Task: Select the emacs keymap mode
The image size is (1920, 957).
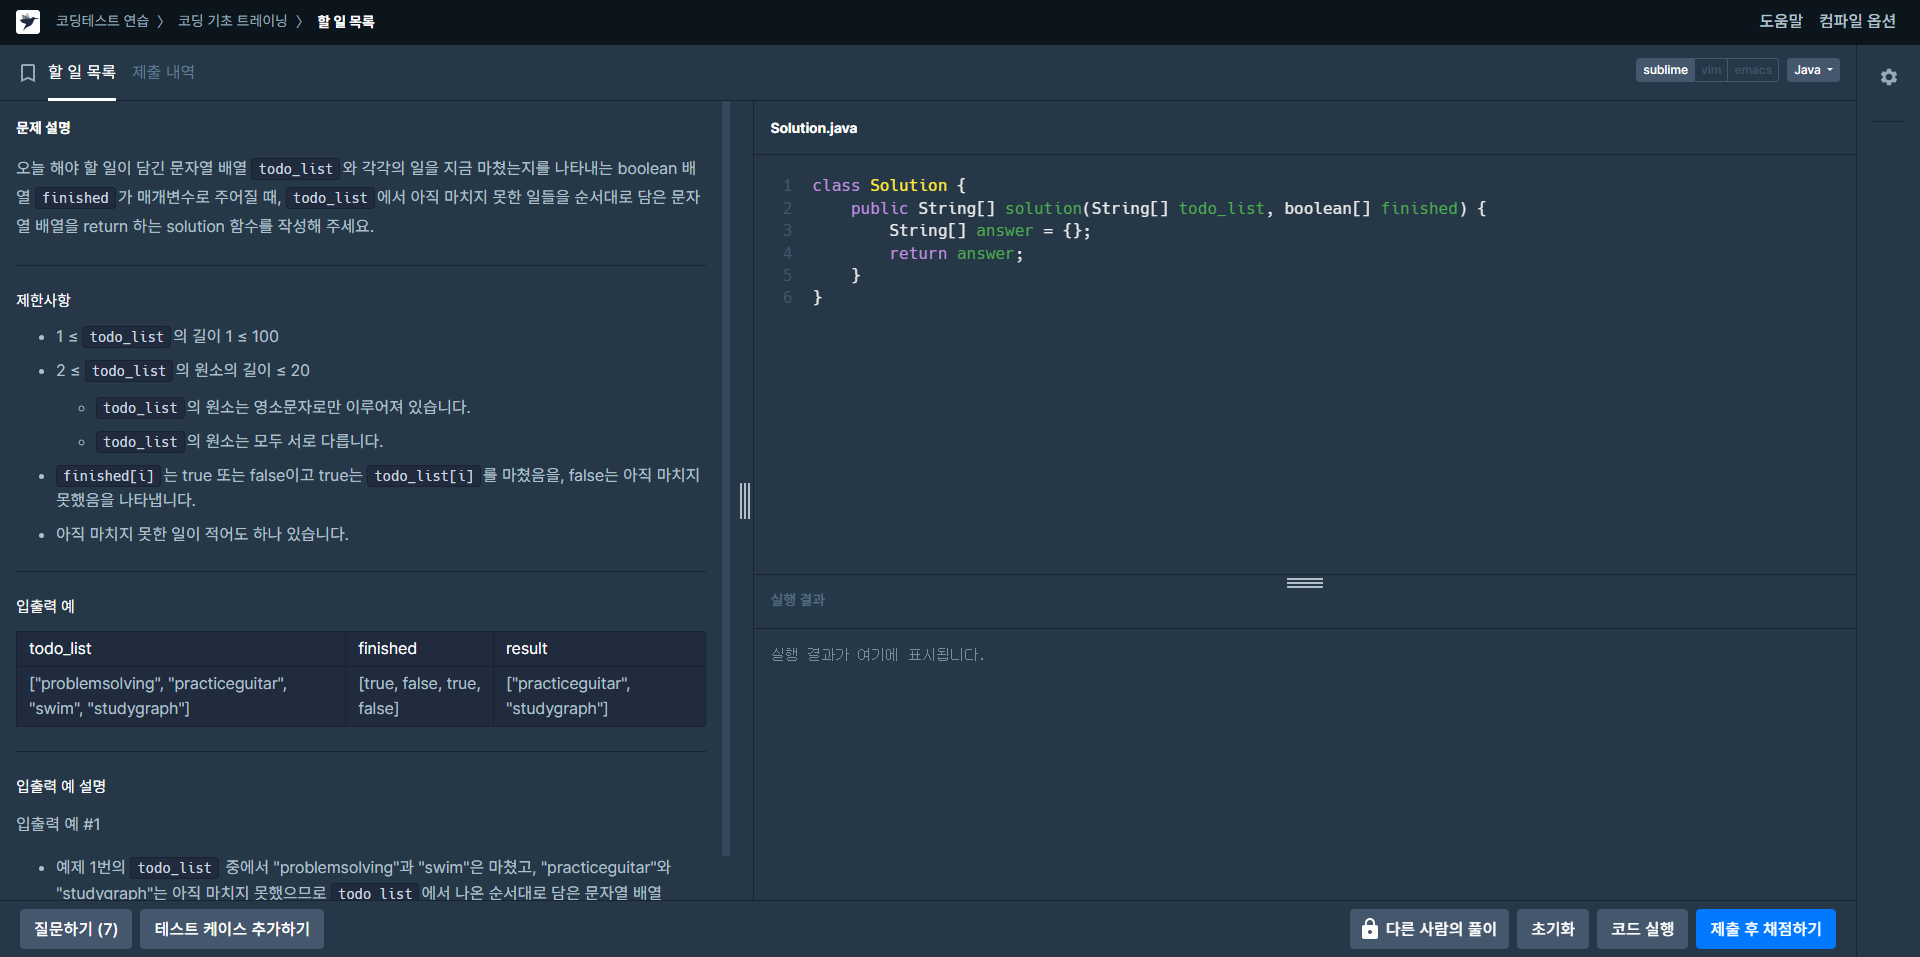Action: (1753, 70)
